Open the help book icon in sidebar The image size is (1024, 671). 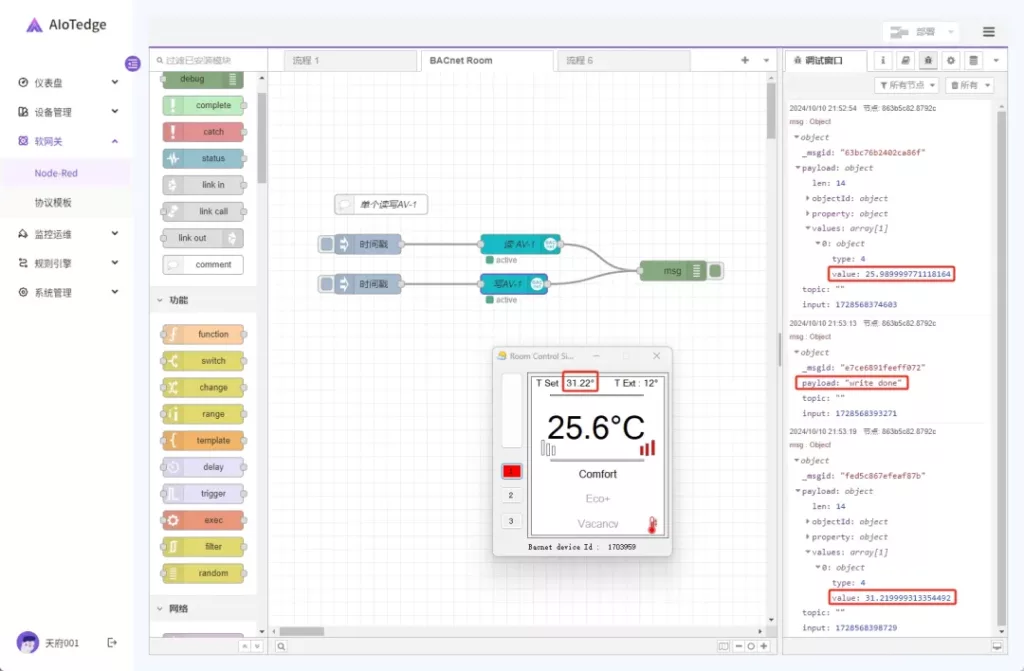pos(905,61)
